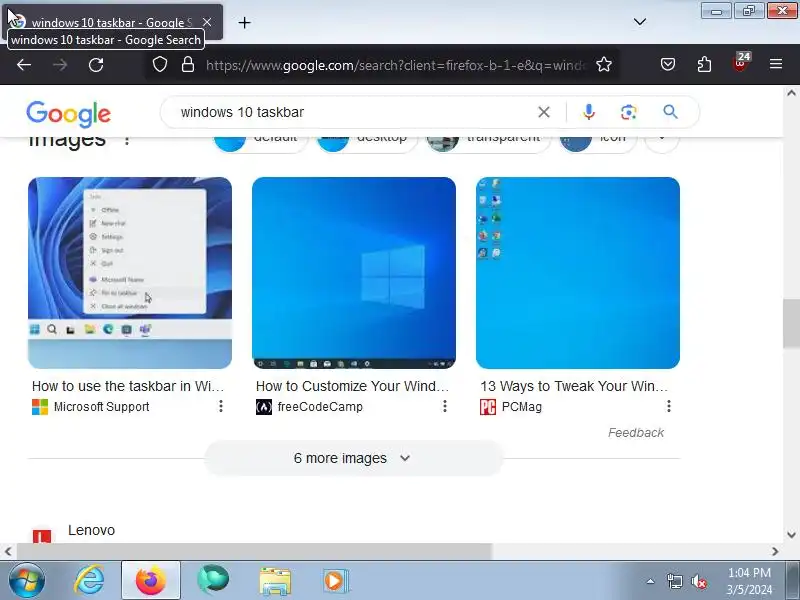Go back to previous page
This screenshot has width=800, height=600.
[24, 65]
